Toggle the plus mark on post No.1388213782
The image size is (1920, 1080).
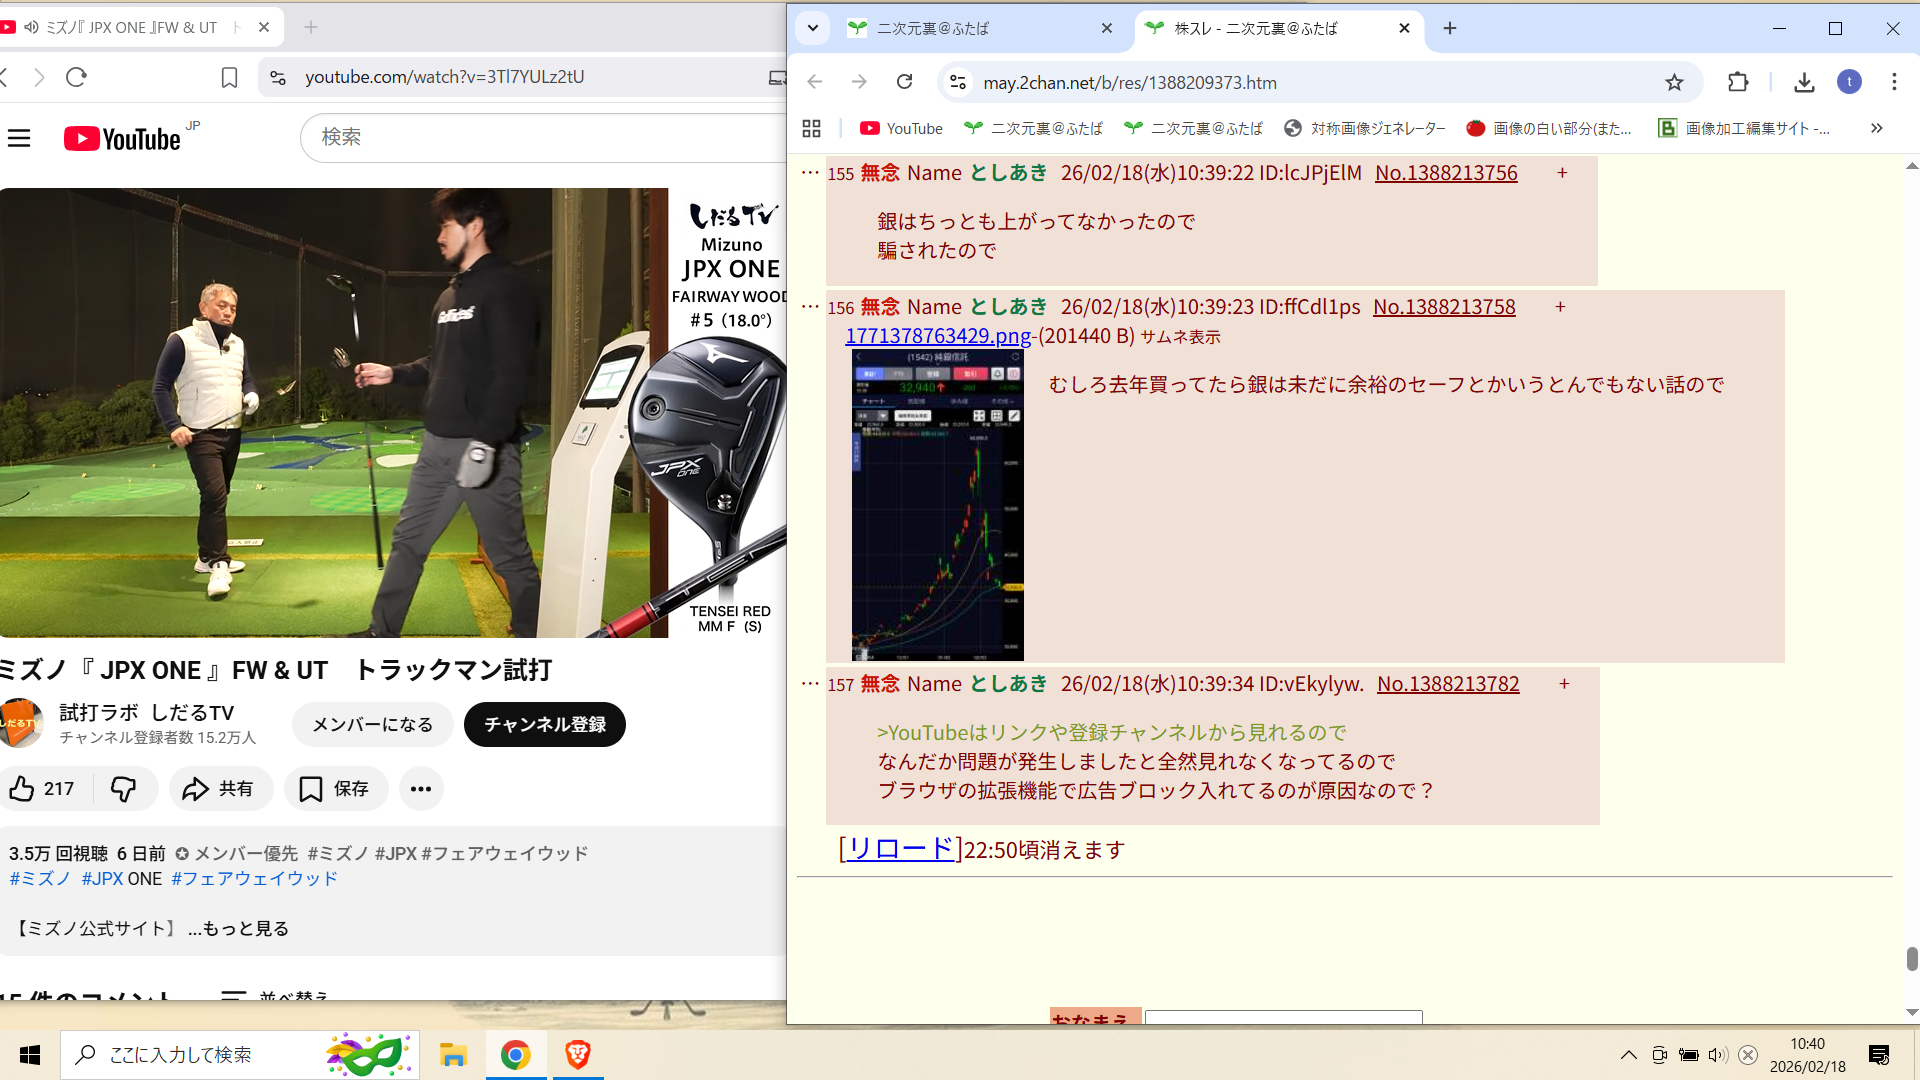pyautogui.click(x=1564, y=684)
